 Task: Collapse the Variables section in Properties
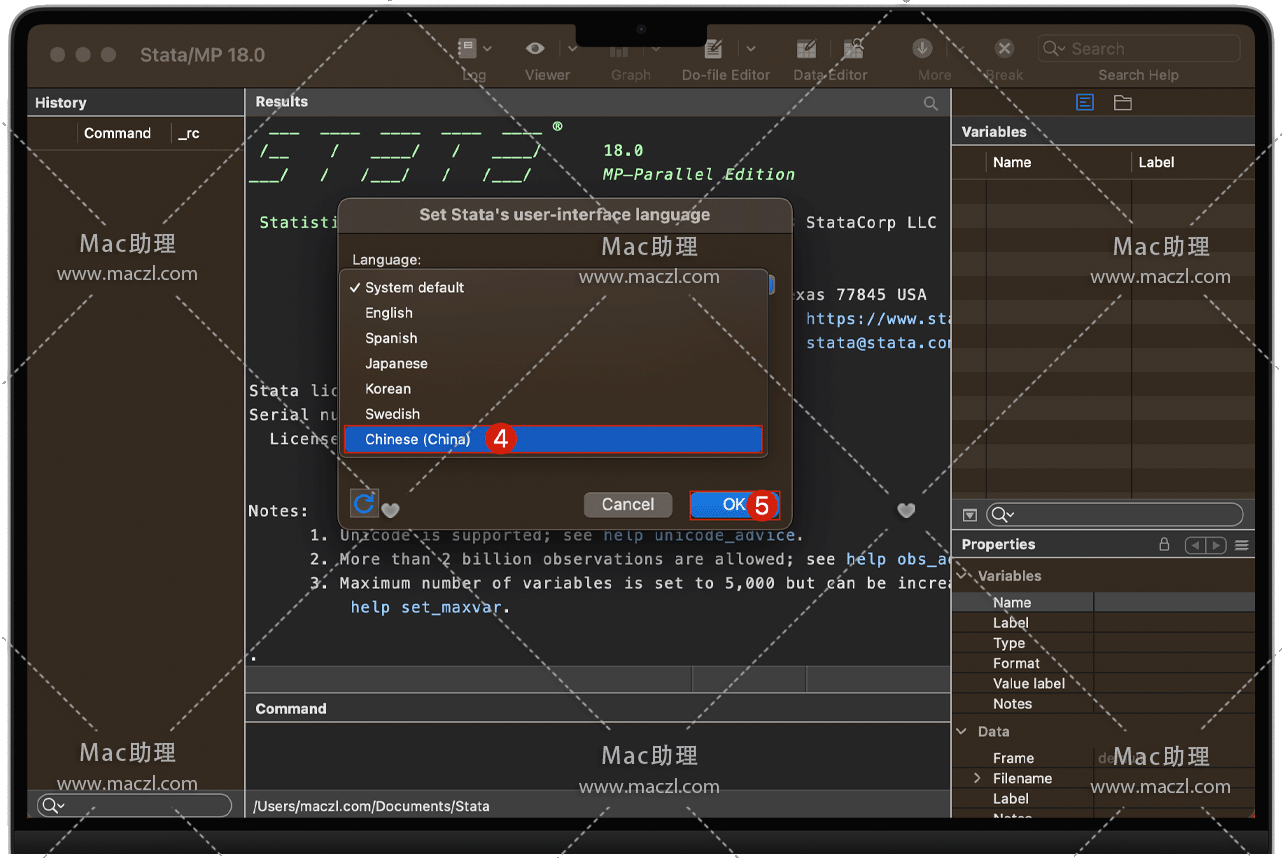[963, 576]
